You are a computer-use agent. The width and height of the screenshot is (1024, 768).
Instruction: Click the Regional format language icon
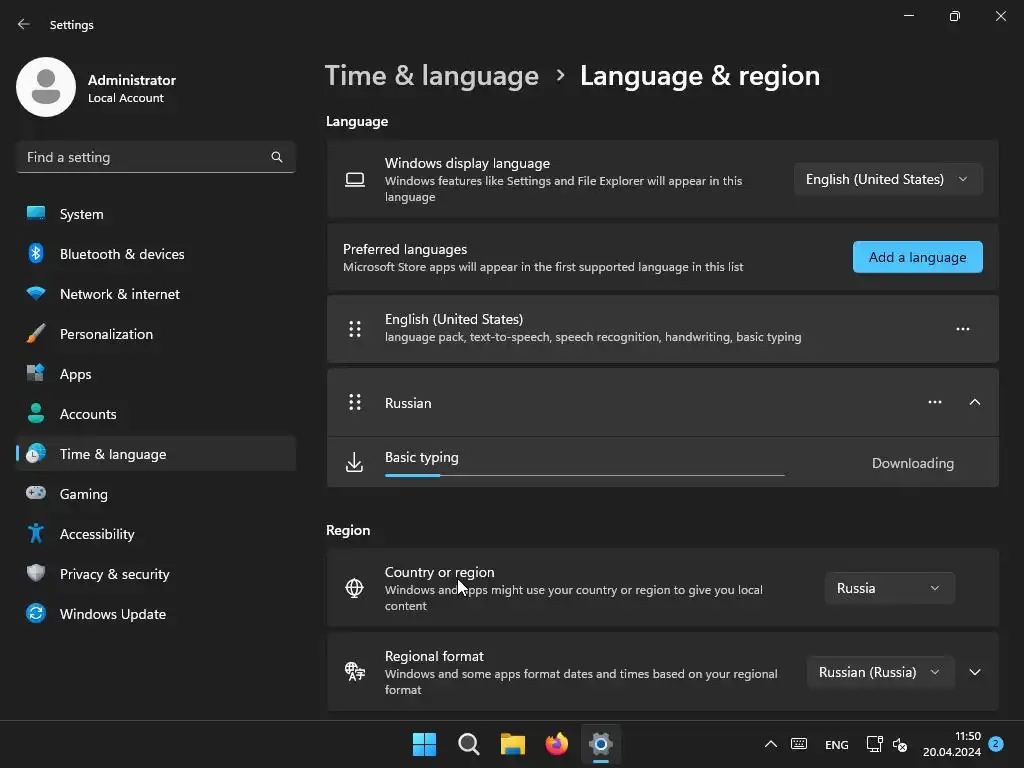pyautogui.click(x=355, y=671)
